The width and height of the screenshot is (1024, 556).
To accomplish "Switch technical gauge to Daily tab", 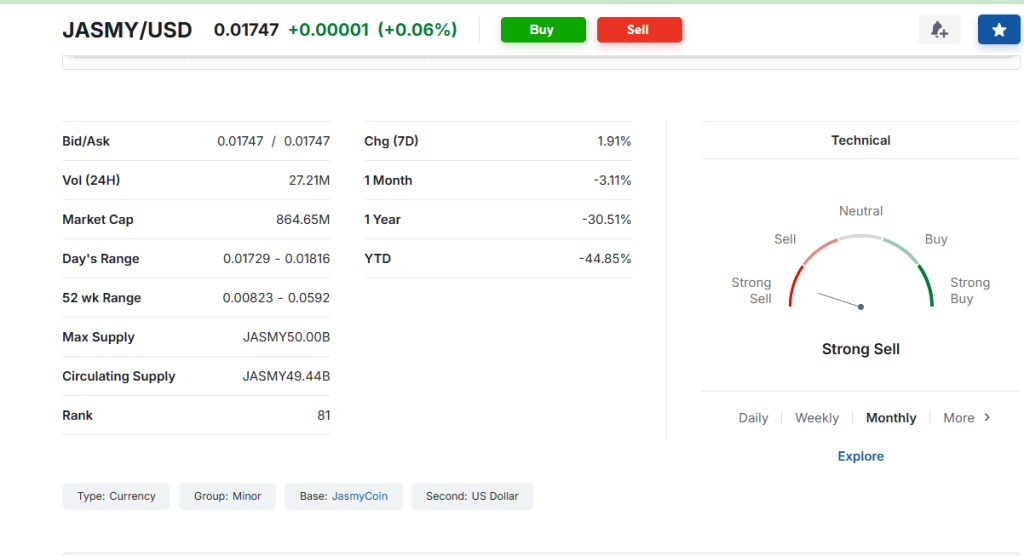I will (x=753, y=417).
